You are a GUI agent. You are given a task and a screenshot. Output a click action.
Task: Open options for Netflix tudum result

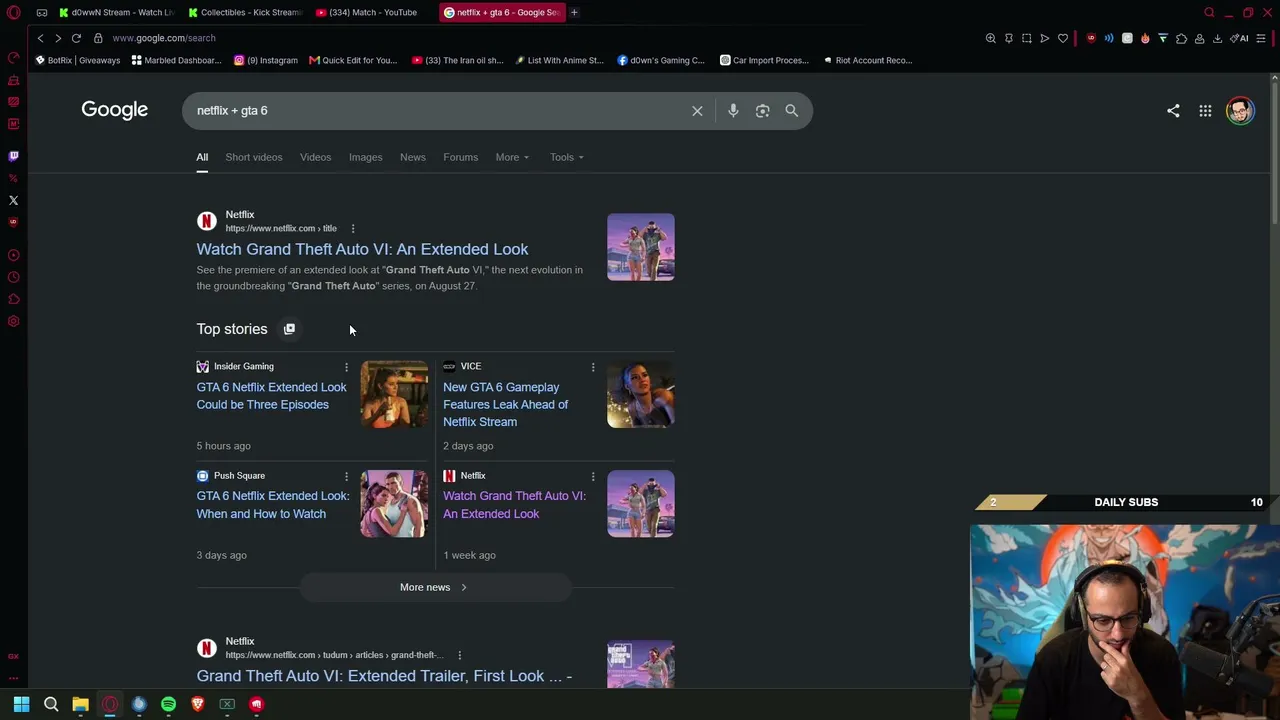(459, 656)
